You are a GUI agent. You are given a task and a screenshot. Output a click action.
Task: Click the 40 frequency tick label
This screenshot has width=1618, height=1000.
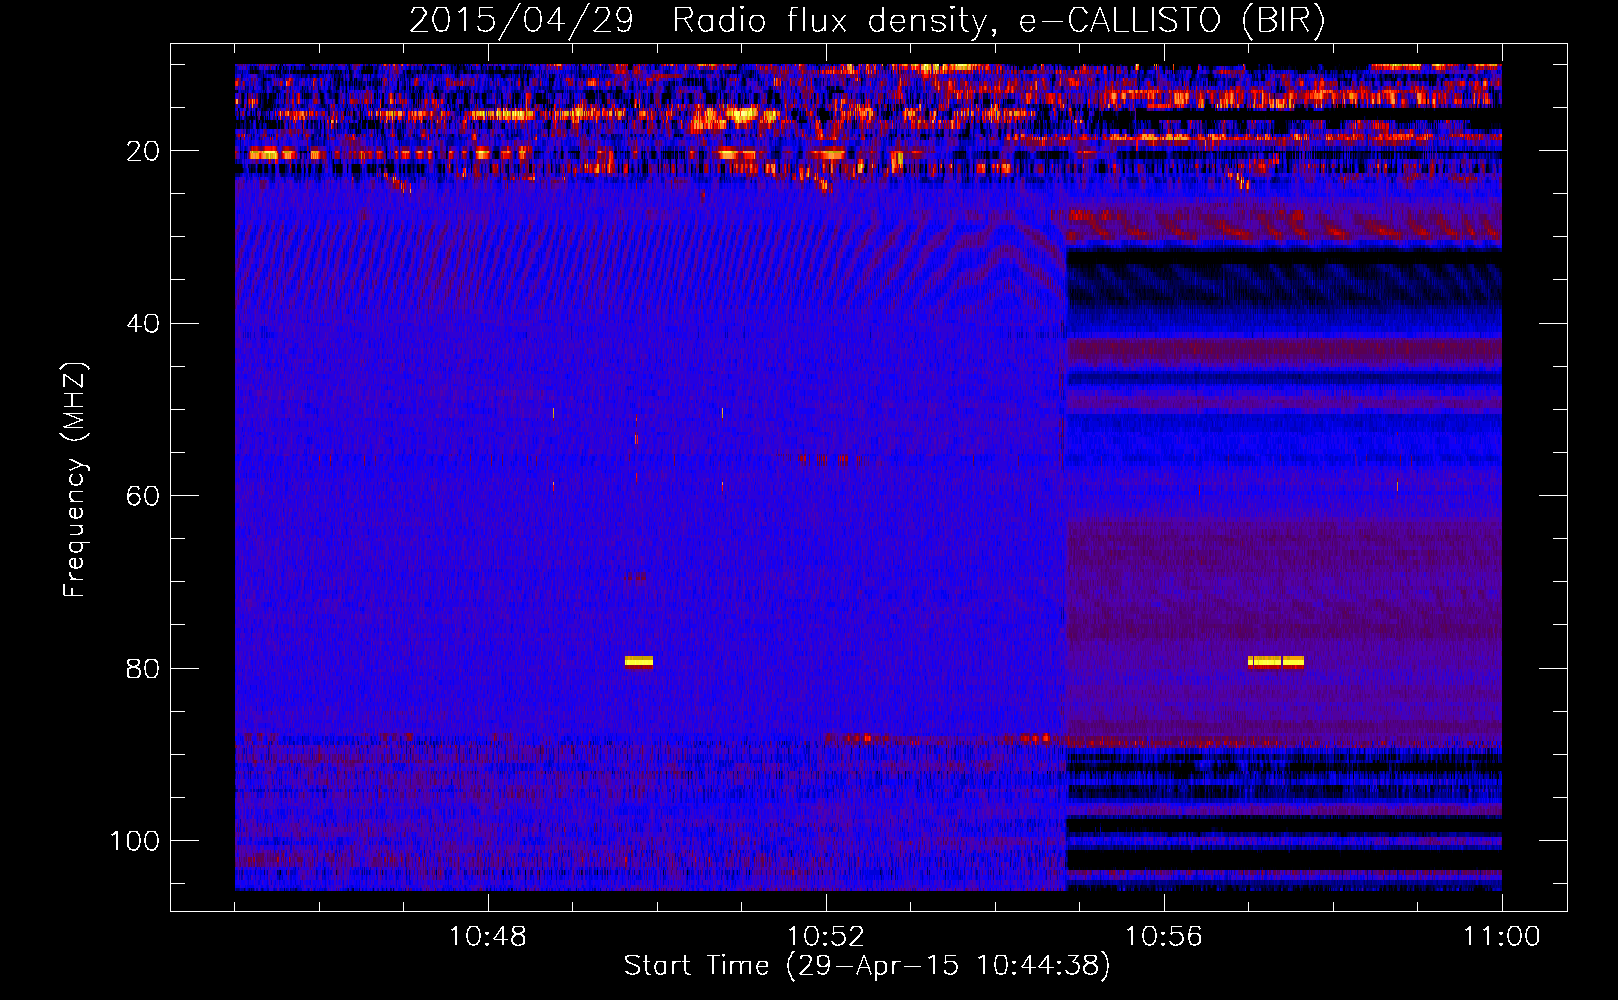coord(144,323)
